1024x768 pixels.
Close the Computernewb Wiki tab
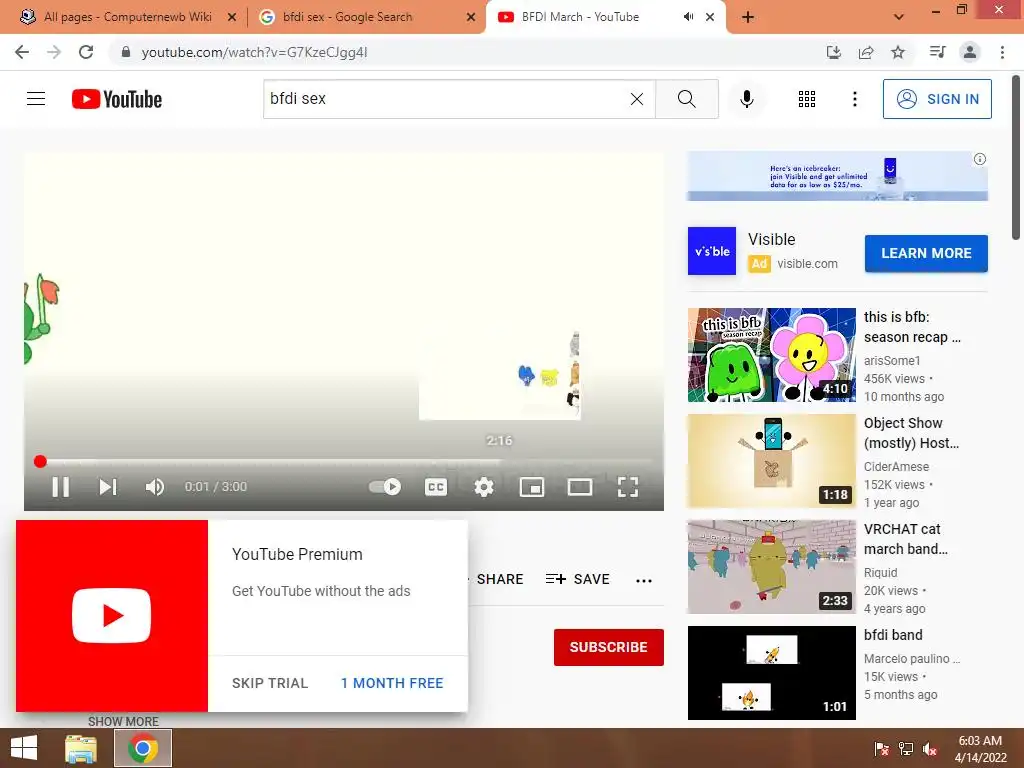[232, 18]
